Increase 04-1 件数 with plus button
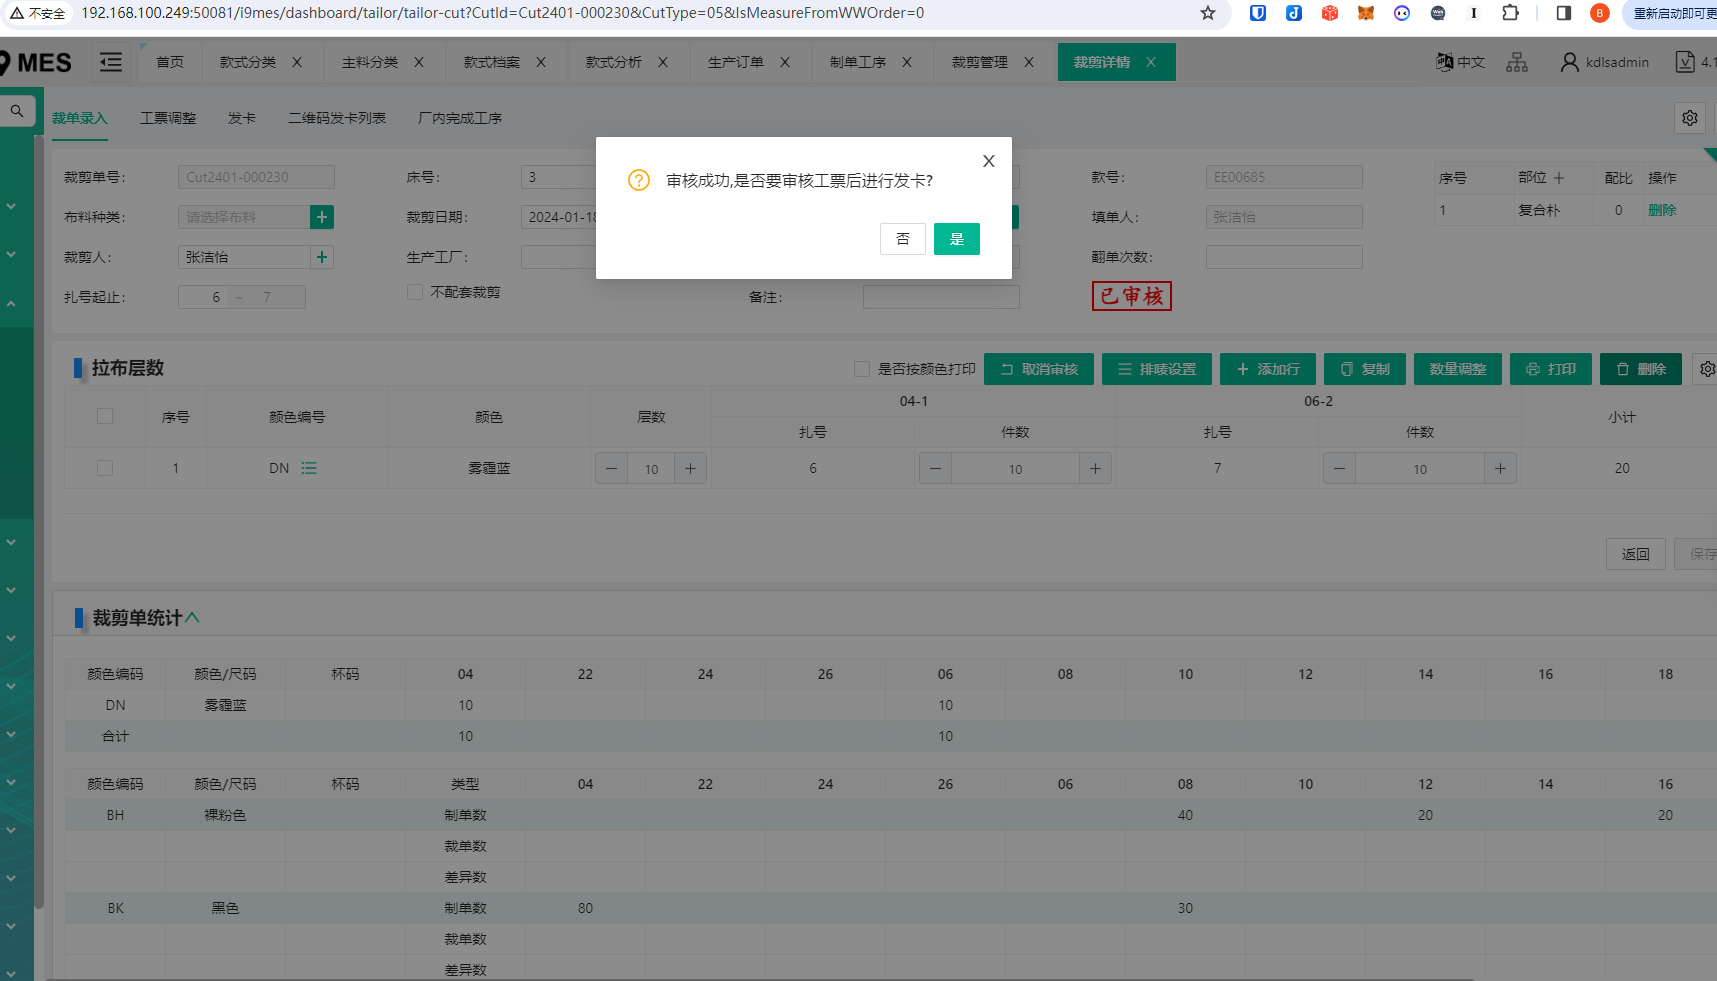 point(1095,468)
